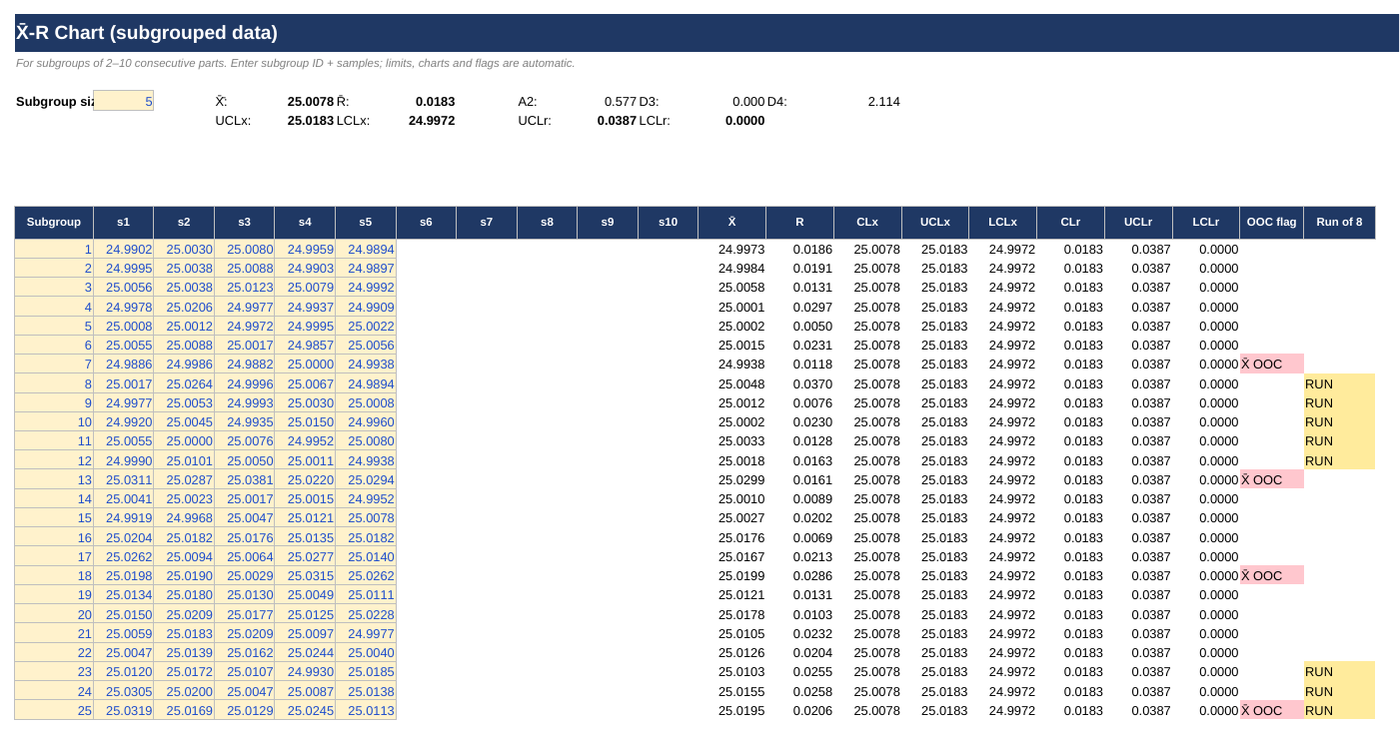1400x734 pixels.
Task: Click the CLr column header
Action: pyautogui.click(x=1070, y=222)
